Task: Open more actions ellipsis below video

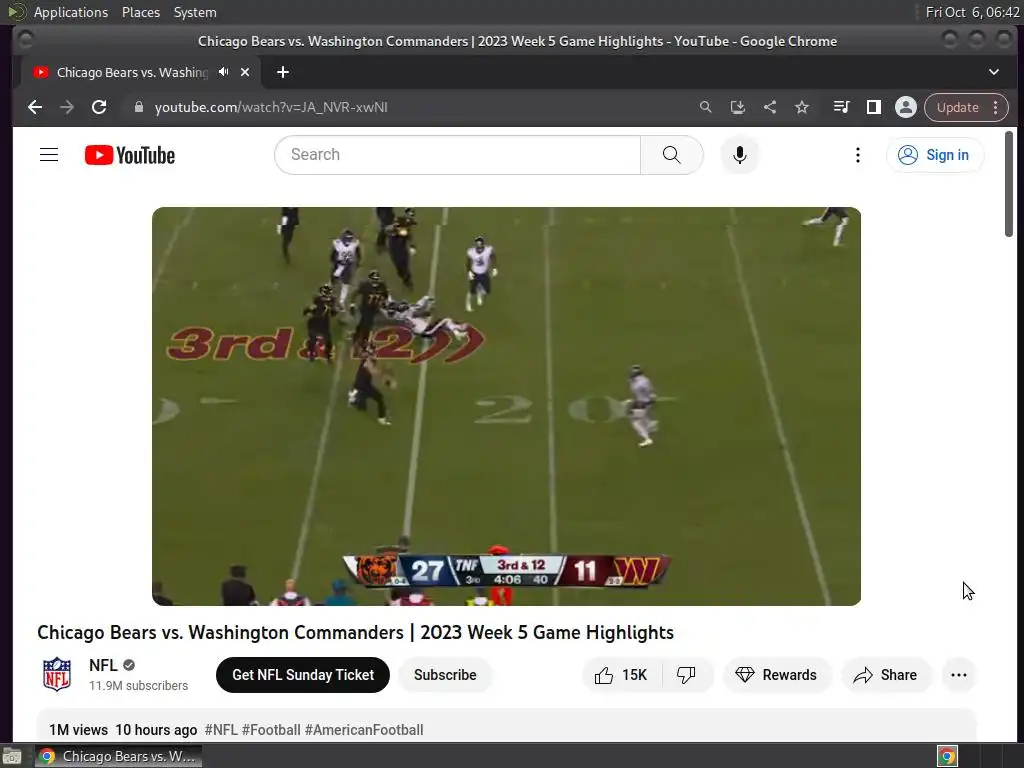Action: [x=959, y=675]
